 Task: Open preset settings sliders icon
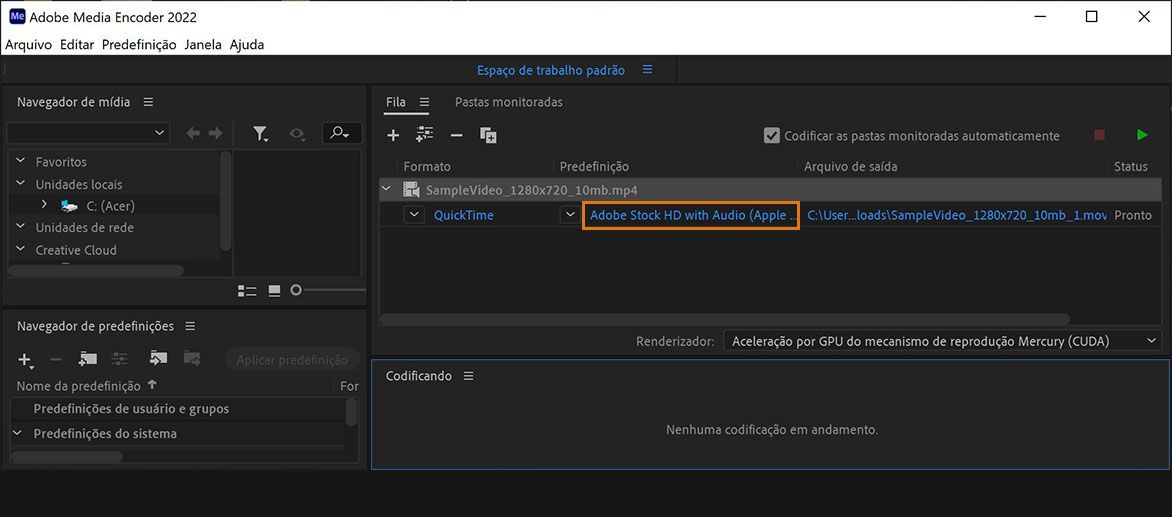pyautogui.click(x=120, y=359)
